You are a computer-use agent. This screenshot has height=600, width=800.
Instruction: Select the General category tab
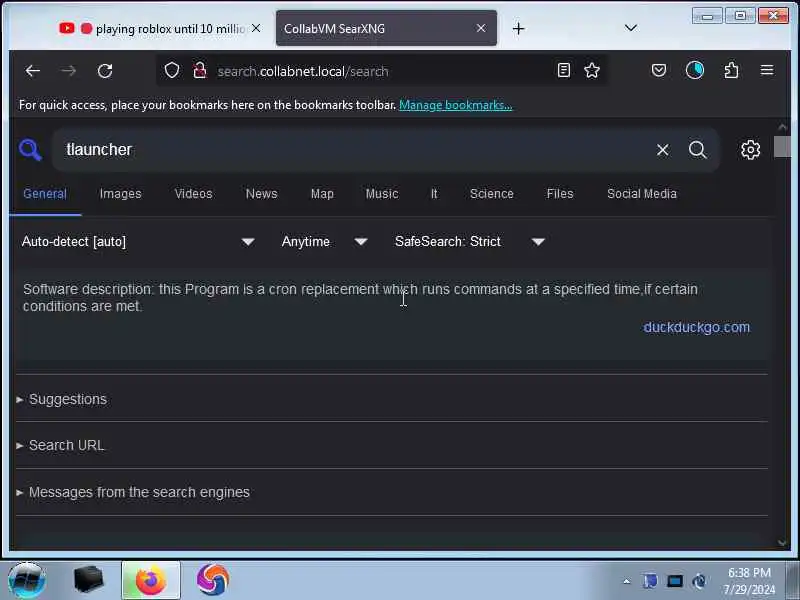tap(45, 194)
